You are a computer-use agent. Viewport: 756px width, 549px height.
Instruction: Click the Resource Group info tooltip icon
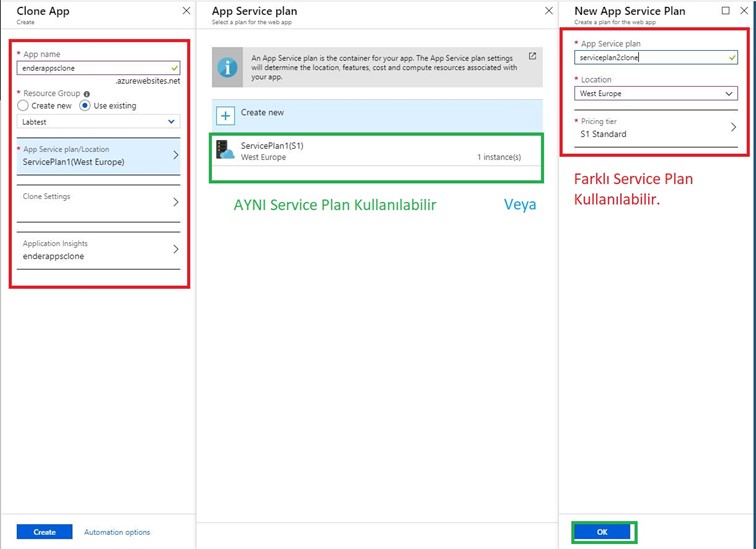[x=87, y=94]
